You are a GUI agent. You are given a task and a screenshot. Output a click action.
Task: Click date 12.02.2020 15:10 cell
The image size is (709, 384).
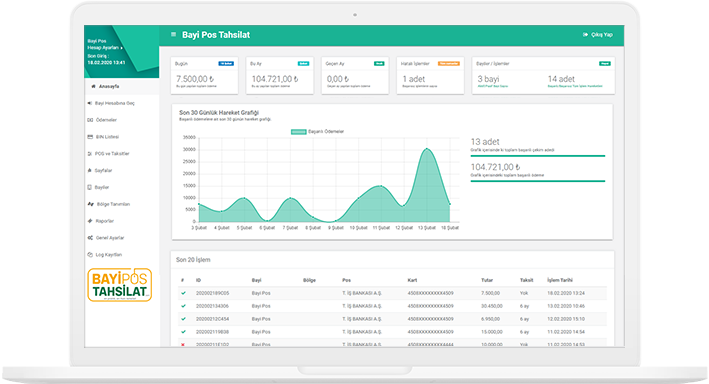566,319
